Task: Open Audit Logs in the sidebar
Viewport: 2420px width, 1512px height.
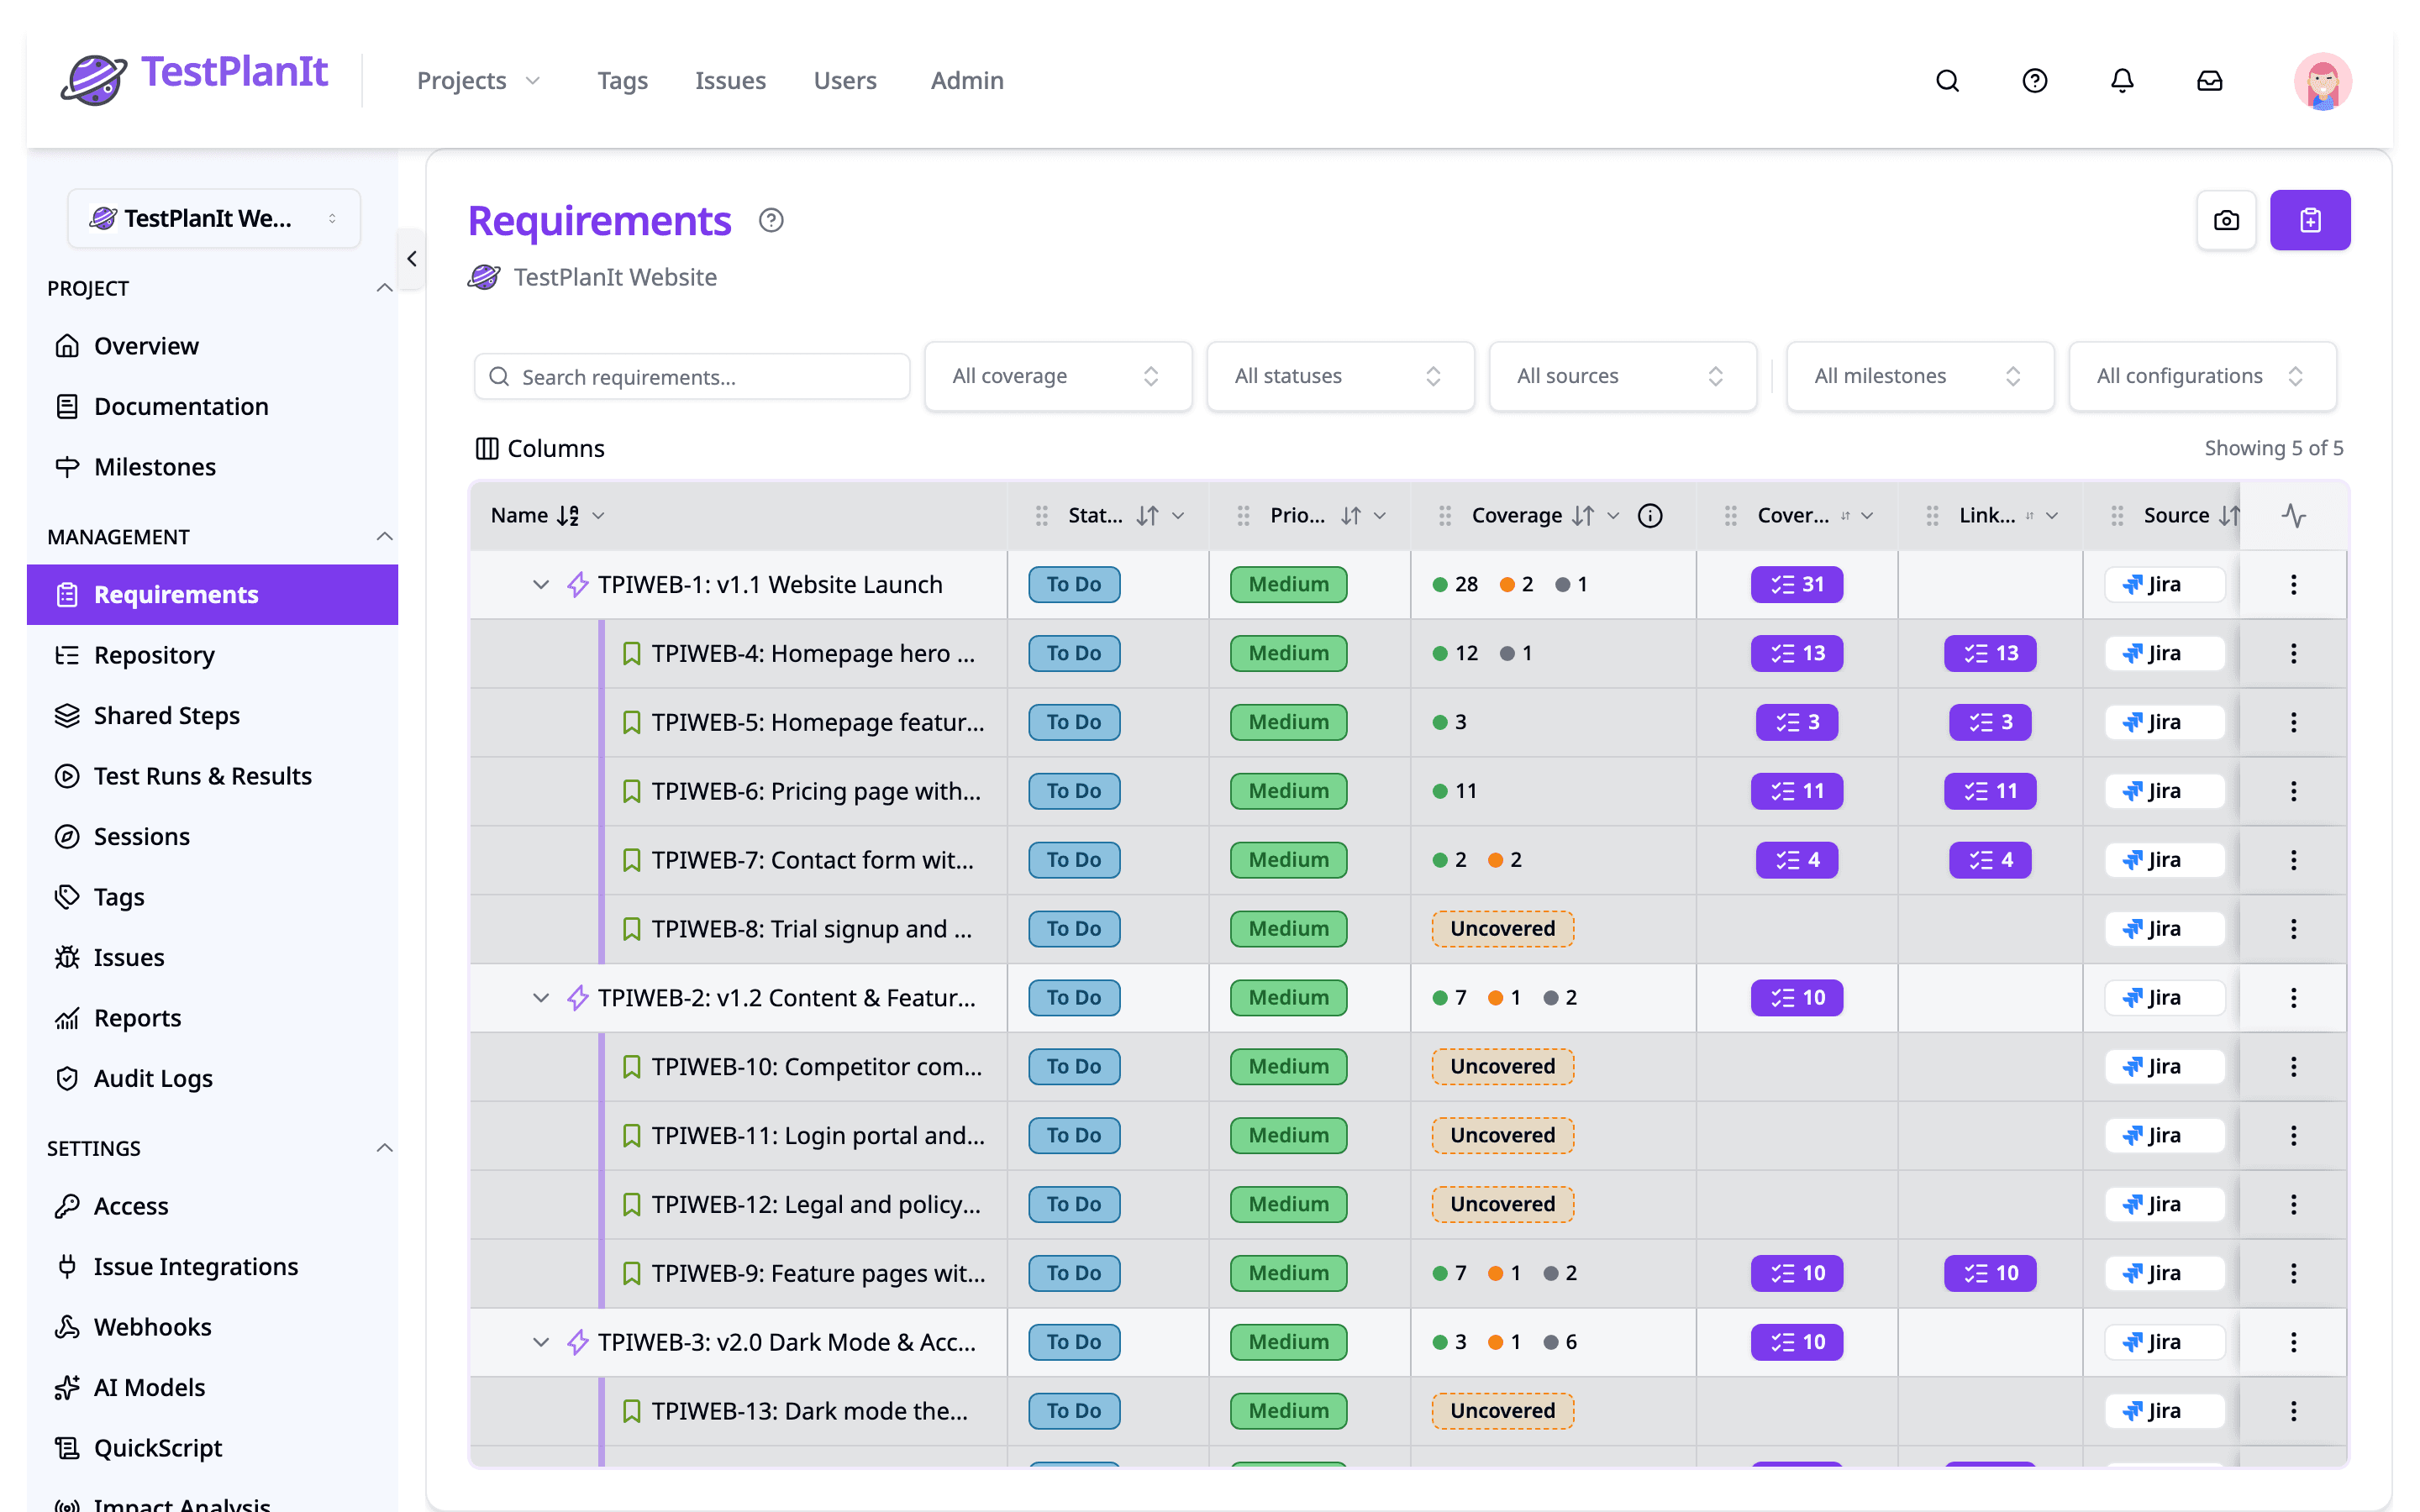Action: 212,1078
